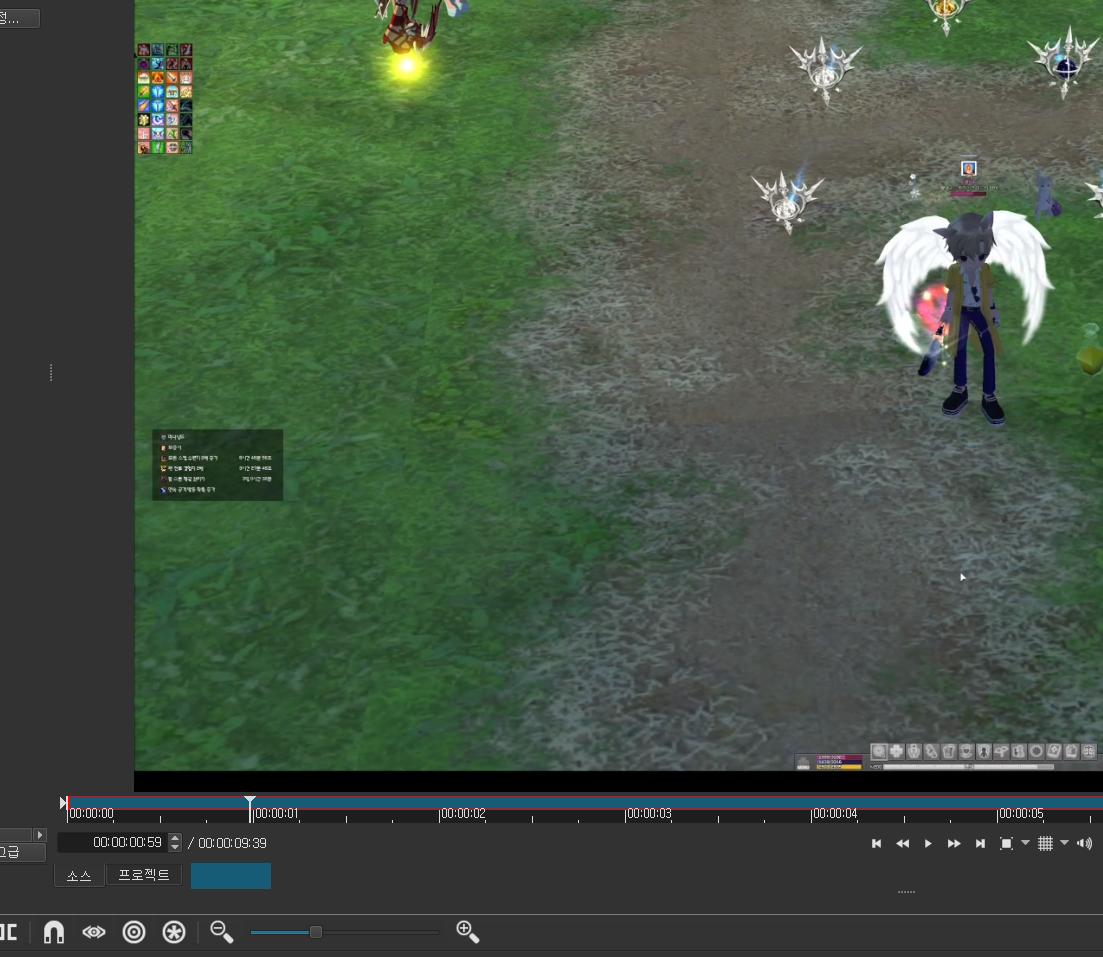Click the rewind button

[903, 843]
